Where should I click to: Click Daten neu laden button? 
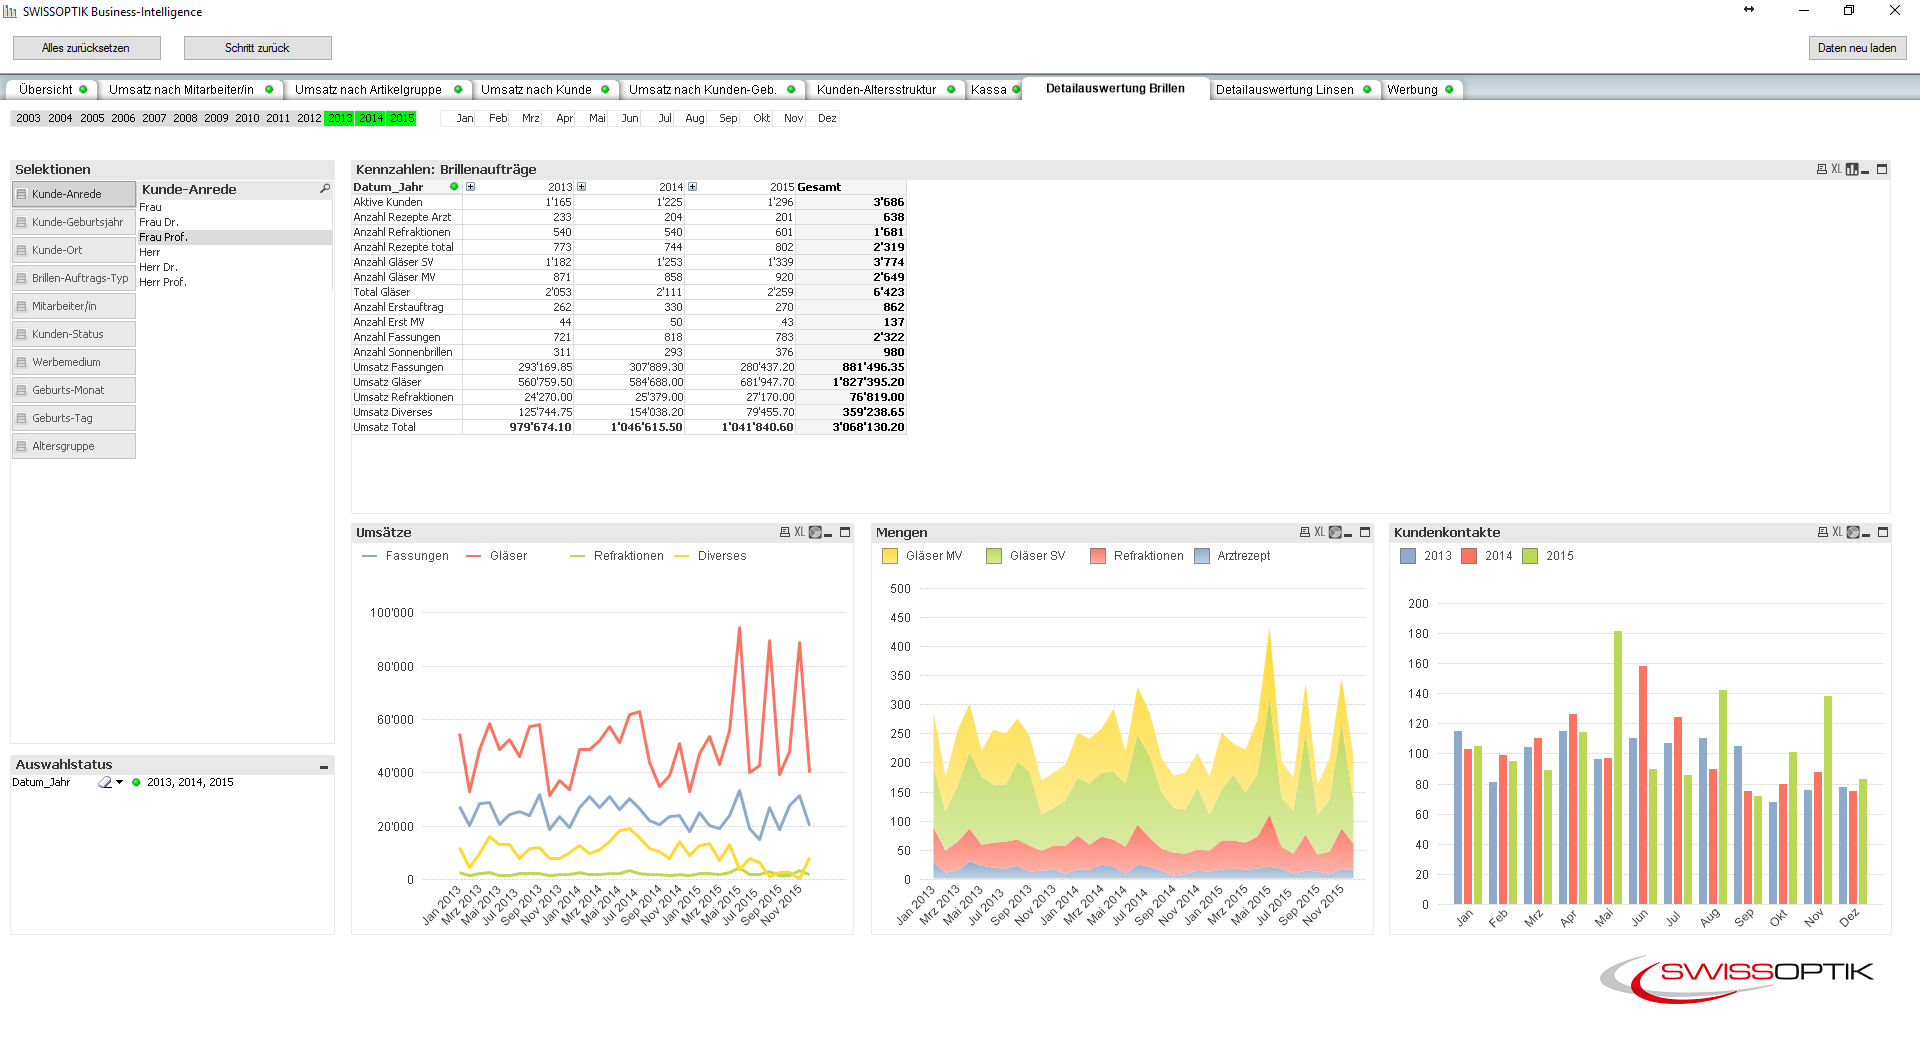(1857, 48)
